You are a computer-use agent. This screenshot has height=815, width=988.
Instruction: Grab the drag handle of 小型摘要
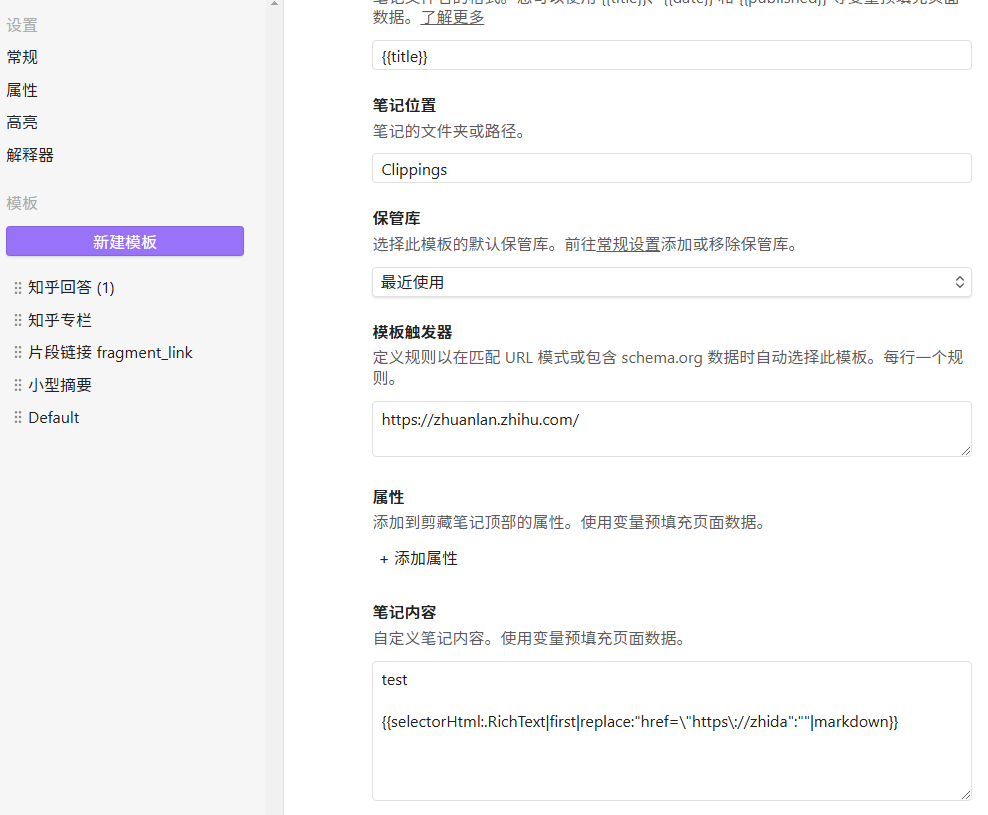pos(18,385)
